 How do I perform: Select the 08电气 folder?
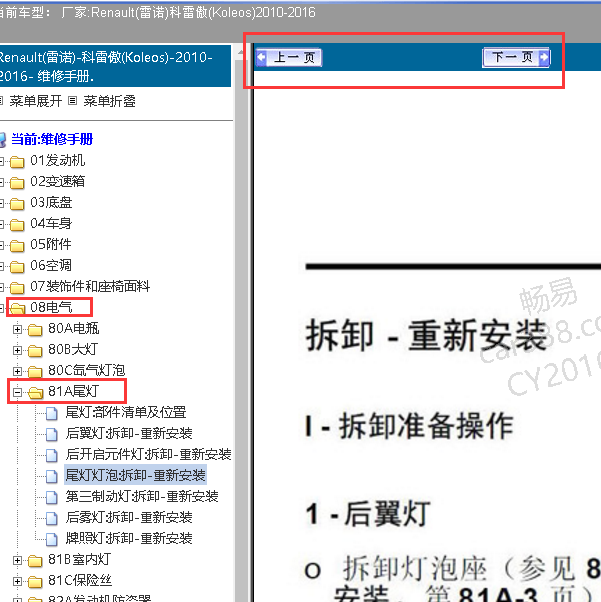51,307
